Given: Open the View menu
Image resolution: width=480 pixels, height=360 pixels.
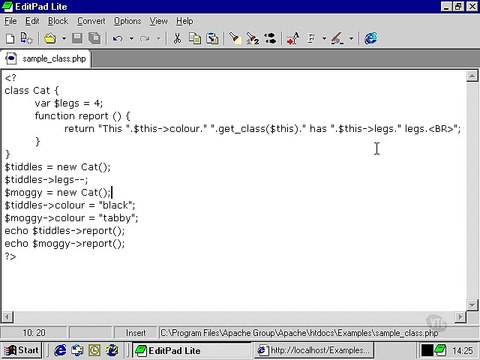Looking at the screenshot, I should [158, 21].
